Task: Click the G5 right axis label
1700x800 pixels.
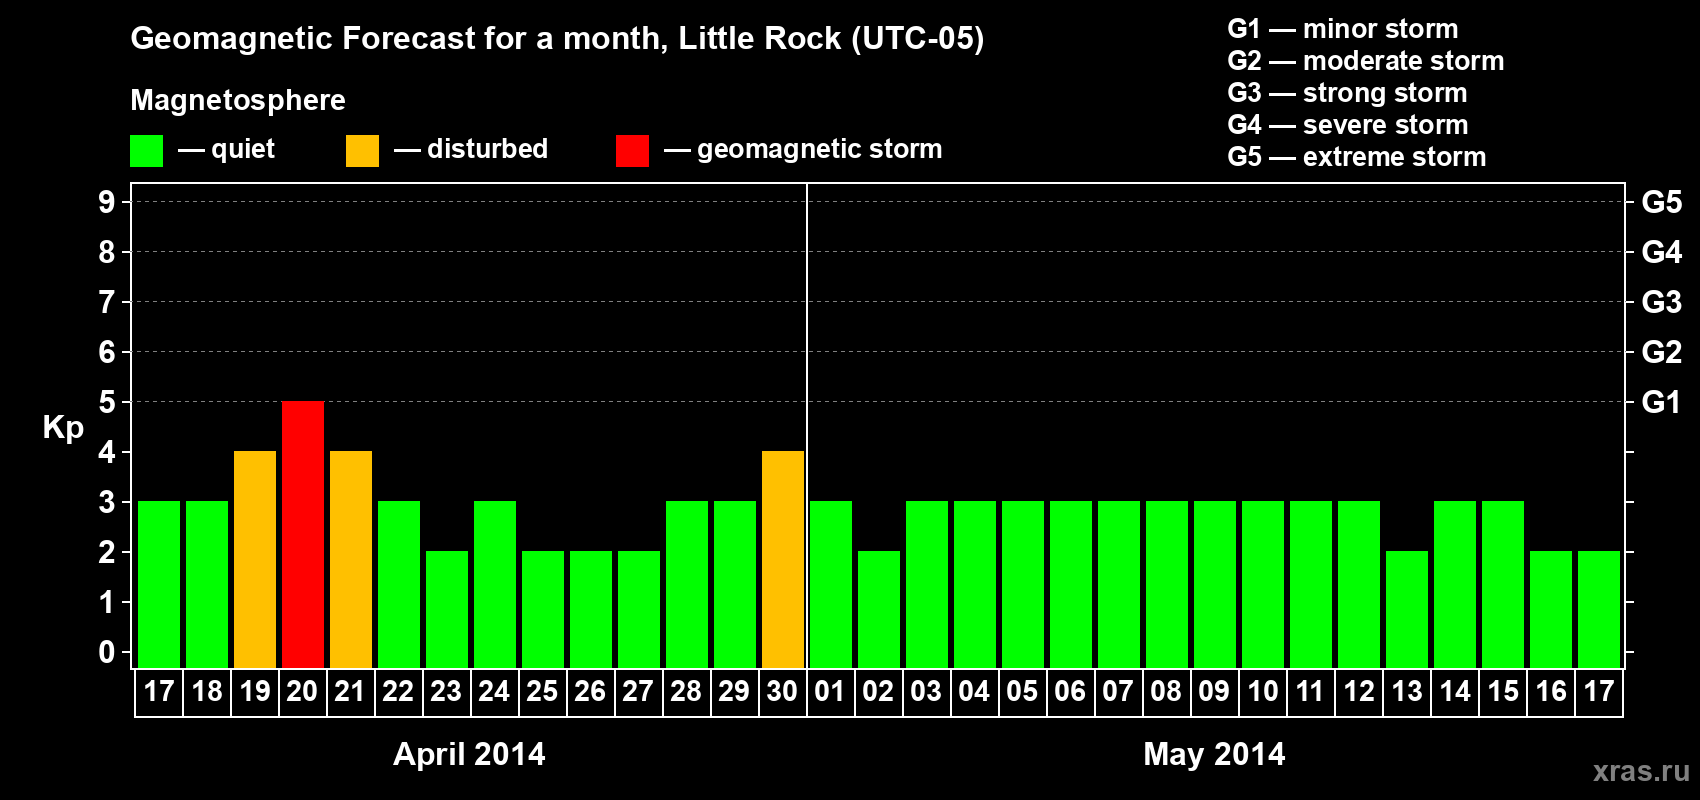Action: coord(1662,202)
